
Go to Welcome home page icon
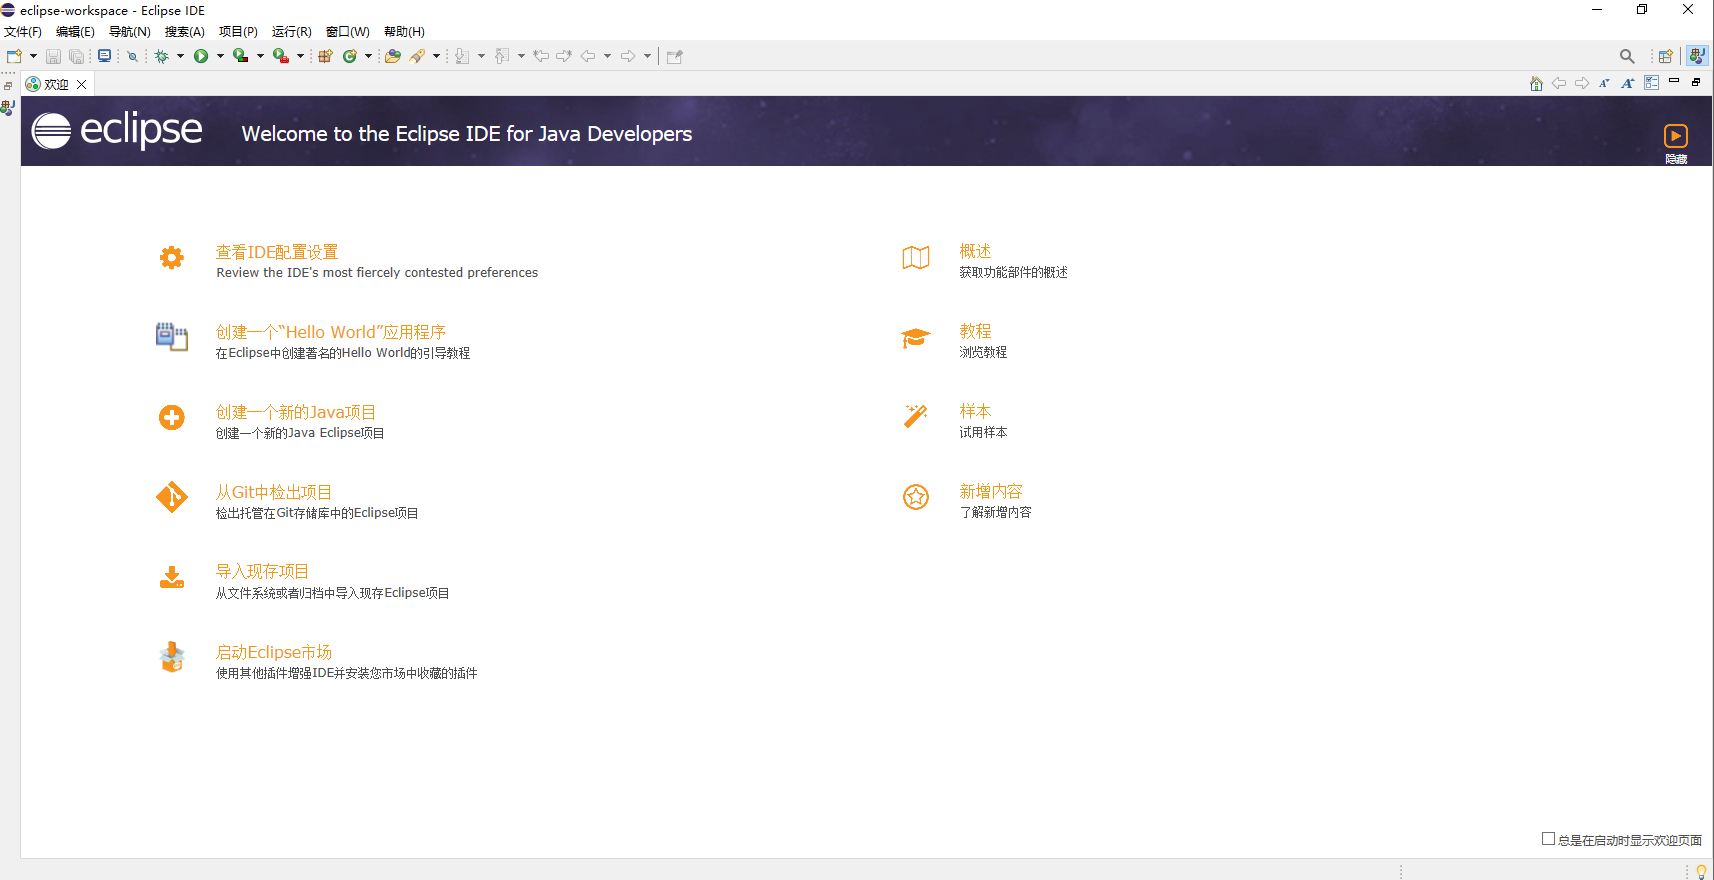(1536, 84)
